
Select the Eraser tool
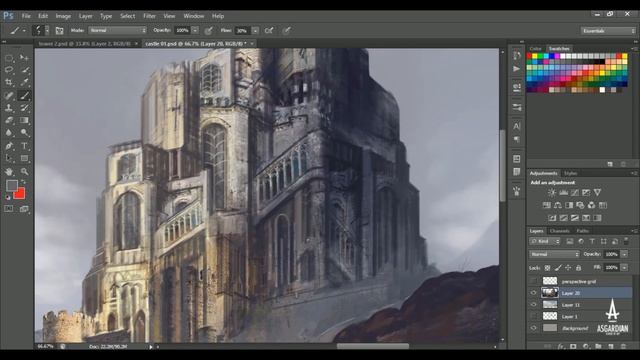9,120
